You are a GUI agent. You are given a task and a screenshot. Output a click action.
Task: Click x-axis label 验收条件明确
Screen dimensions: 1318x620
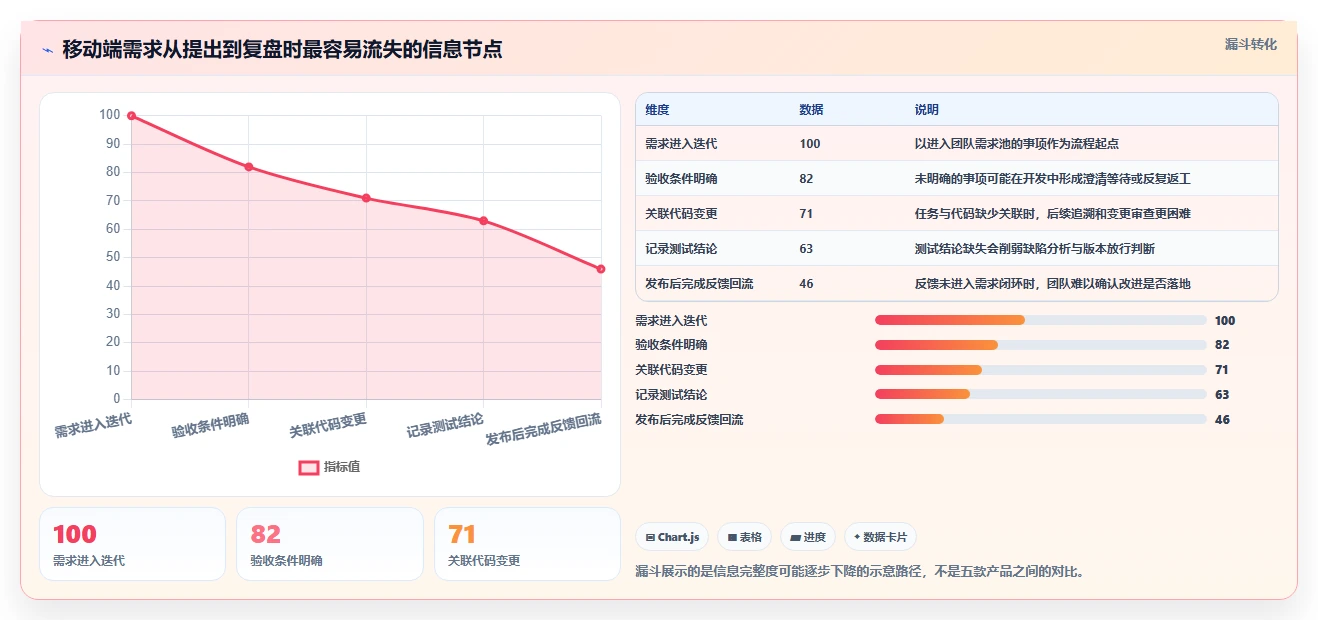click(210, 425)
